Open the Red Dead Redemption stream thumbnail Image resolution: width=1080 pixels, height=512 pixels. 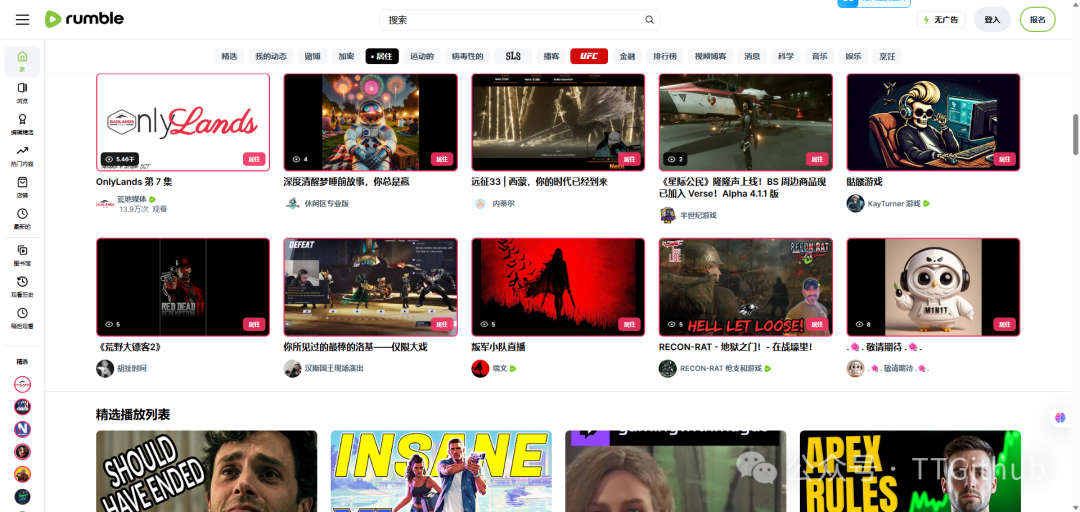[183, 287]
